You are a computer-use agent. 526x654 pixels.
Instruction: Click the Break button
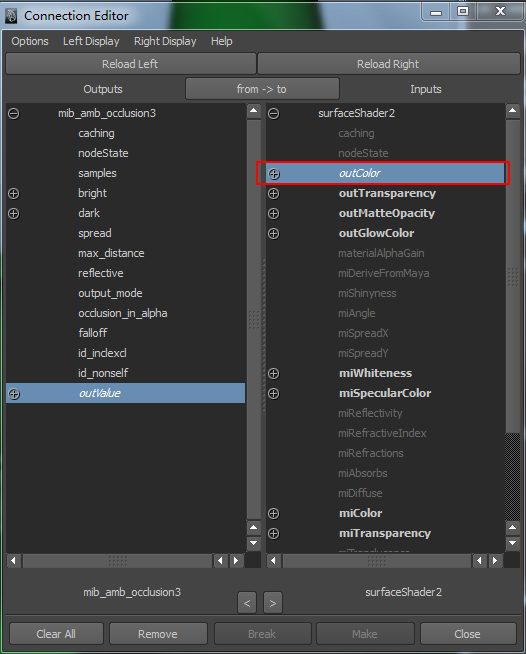tap(262, 634)
